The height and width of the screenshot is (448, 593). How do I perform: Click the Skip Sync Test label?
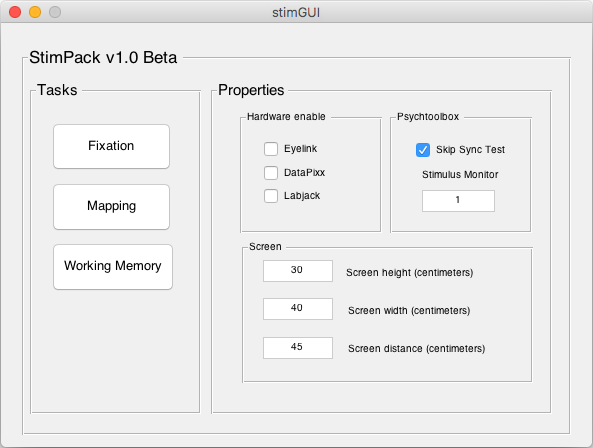pos(470,150)
